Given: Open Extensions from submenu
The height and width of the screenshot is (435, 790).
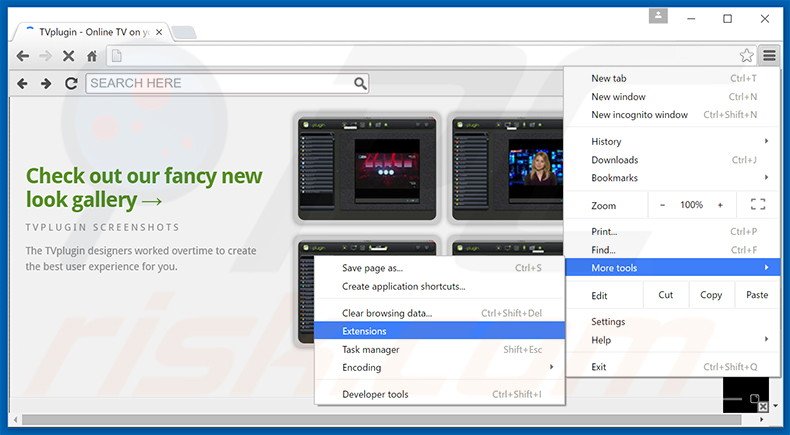Looking at the screenshot, I should click(x=440, y=331).
